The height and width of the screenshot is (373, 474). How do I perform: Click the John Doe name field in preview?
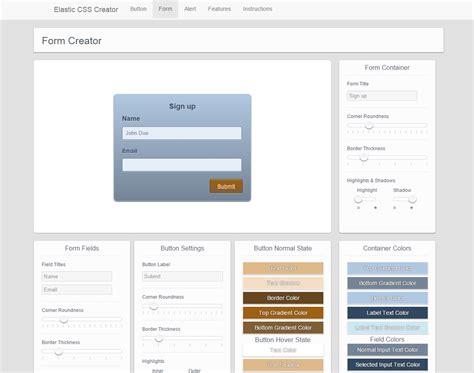(182, 133)
